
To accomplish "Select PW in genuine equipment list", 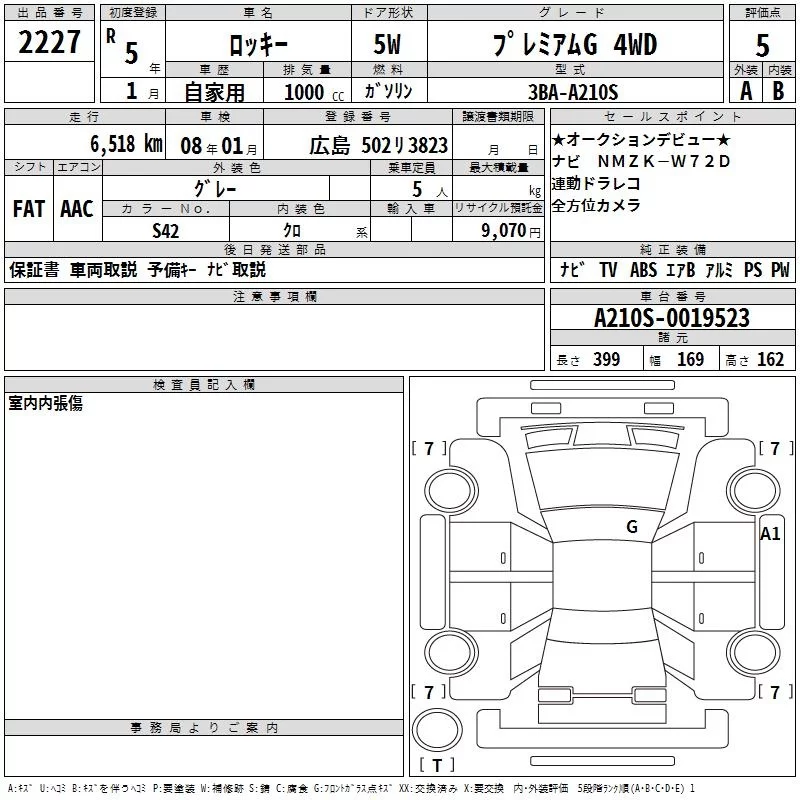I will (780, 269).
